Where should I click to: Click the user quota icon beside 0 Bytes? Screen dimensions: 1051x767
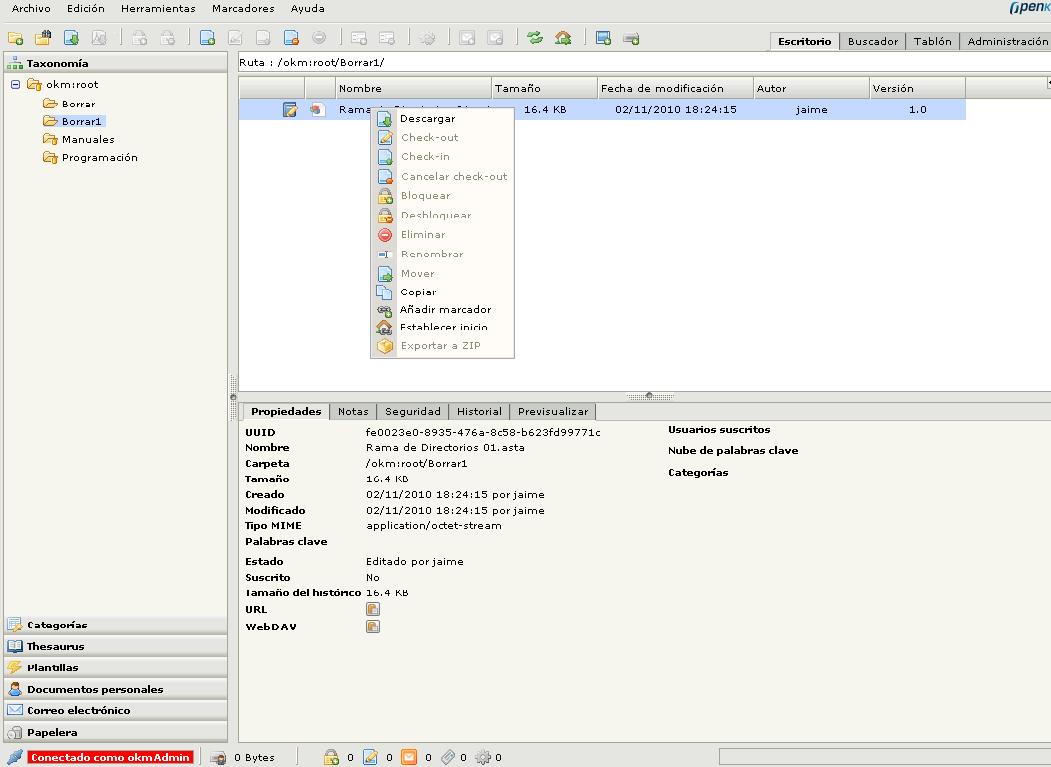point(218,758)
